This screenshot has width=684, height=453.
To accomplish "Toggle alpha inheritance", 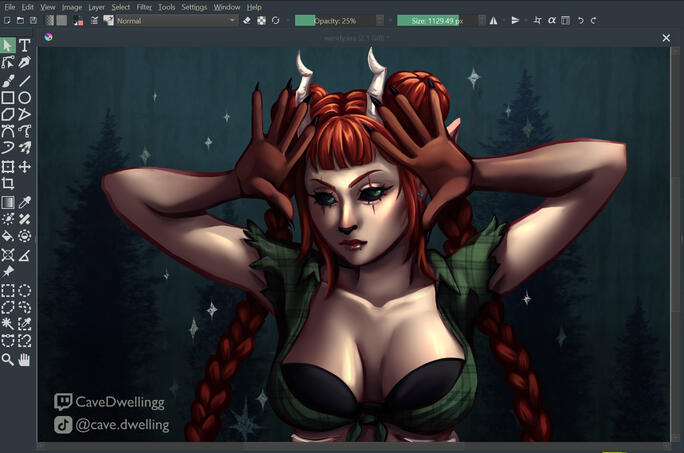I will (x=551, y=21).
